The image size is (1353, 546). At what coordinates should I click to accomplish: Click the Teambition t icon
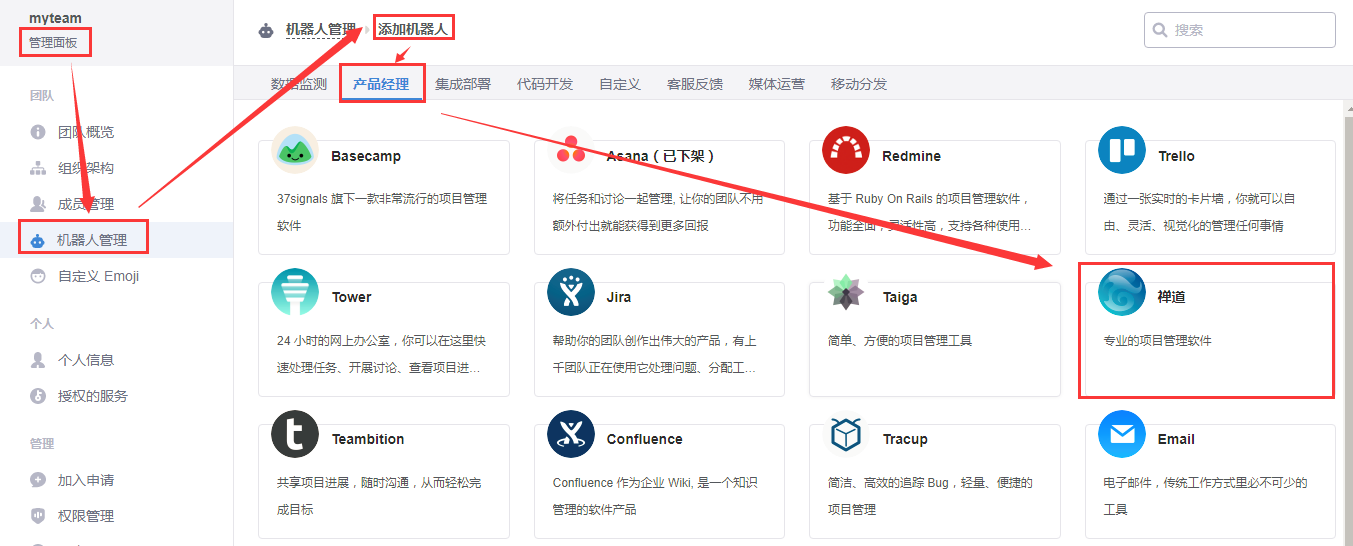click(x=295, y=434)
